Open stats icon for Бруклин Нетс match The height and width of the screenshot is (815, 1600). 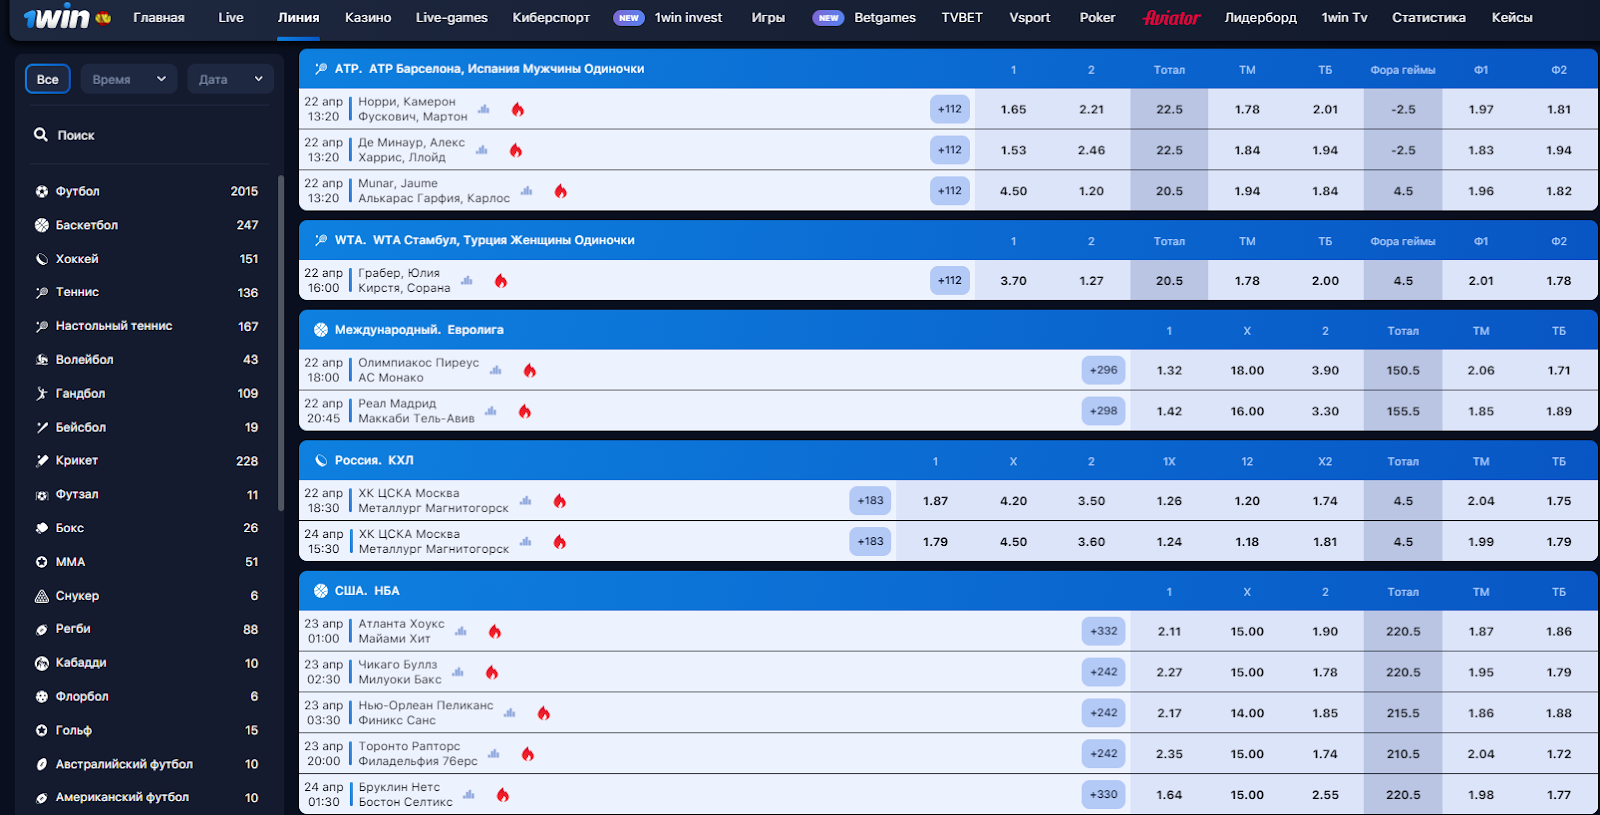(x=469, y=795)
